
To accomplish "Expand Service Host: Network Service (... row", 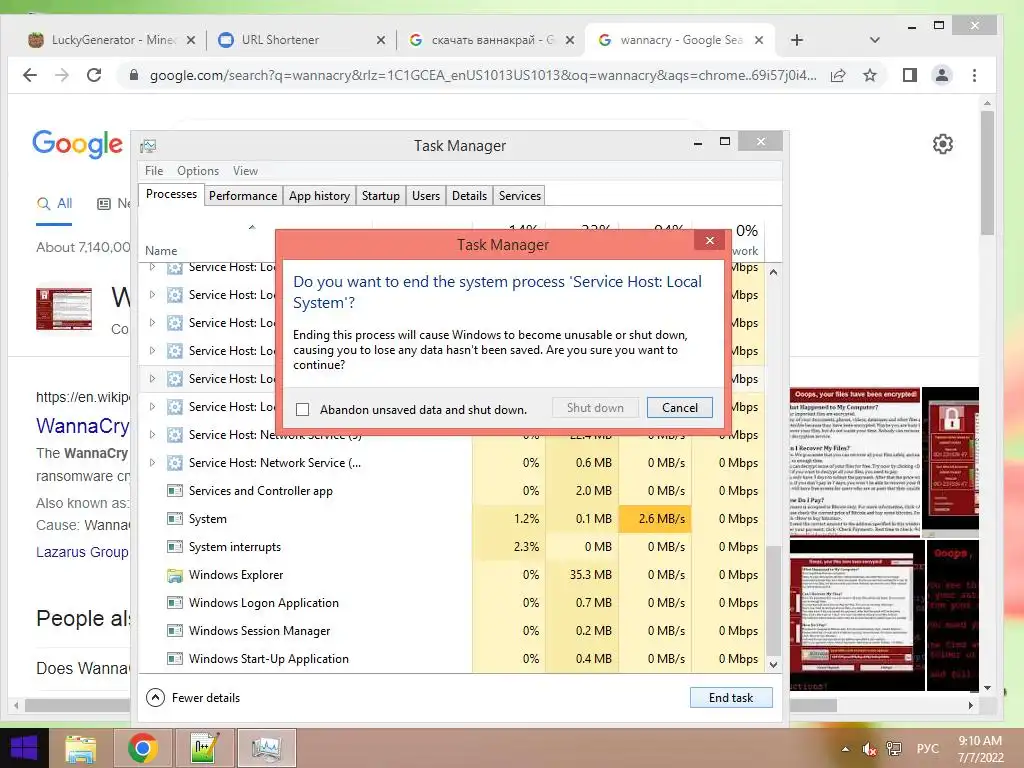I will click(x=152, y=462).
